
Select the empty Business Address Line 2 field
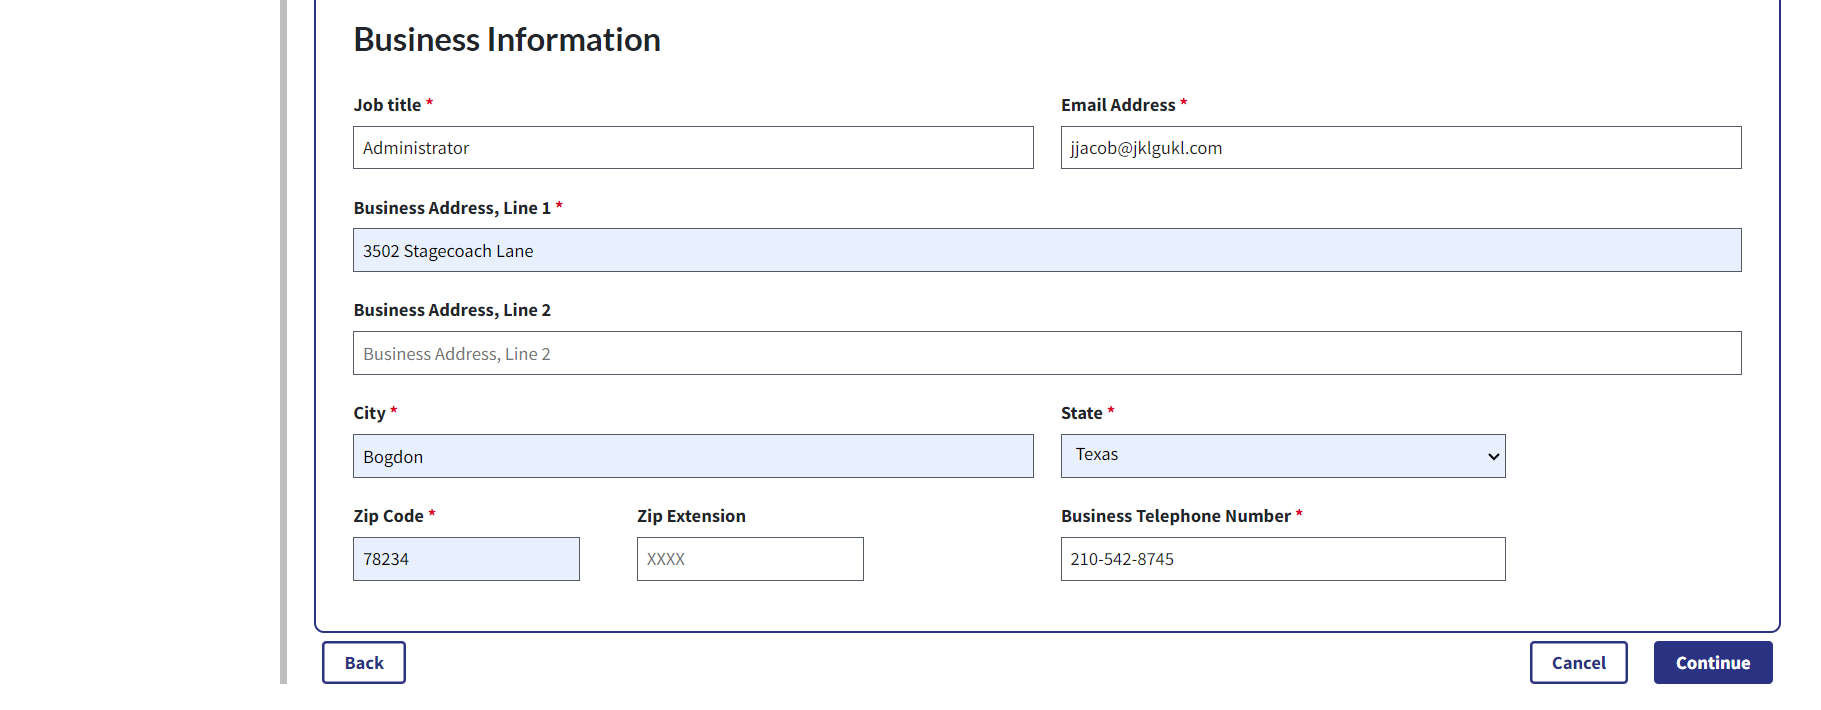tap(1046, 354)
